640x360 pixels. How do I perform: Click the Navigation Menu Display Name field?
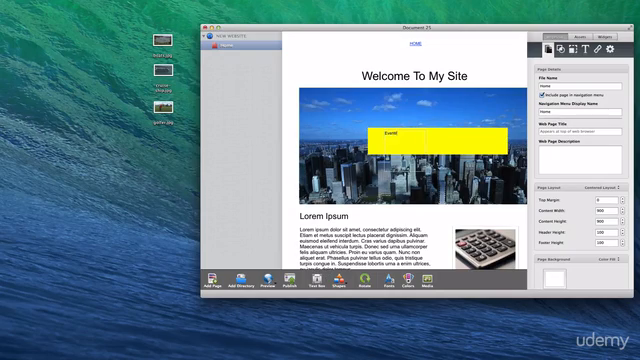click(x=580, y=111)
